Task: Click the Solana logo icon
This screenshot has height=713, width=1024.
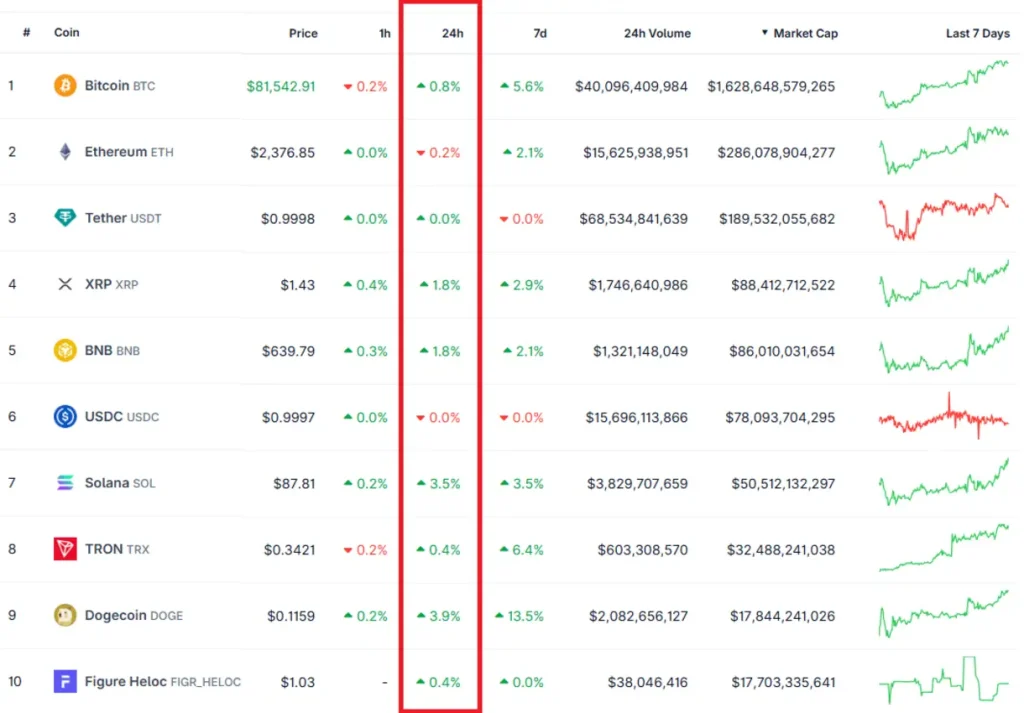Action: (x=65, y=483)
